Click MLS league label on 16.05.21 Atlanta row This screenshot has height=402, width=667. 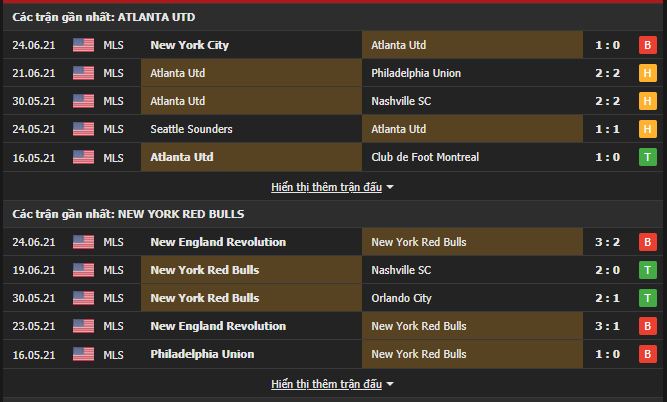tap(114, 157)
